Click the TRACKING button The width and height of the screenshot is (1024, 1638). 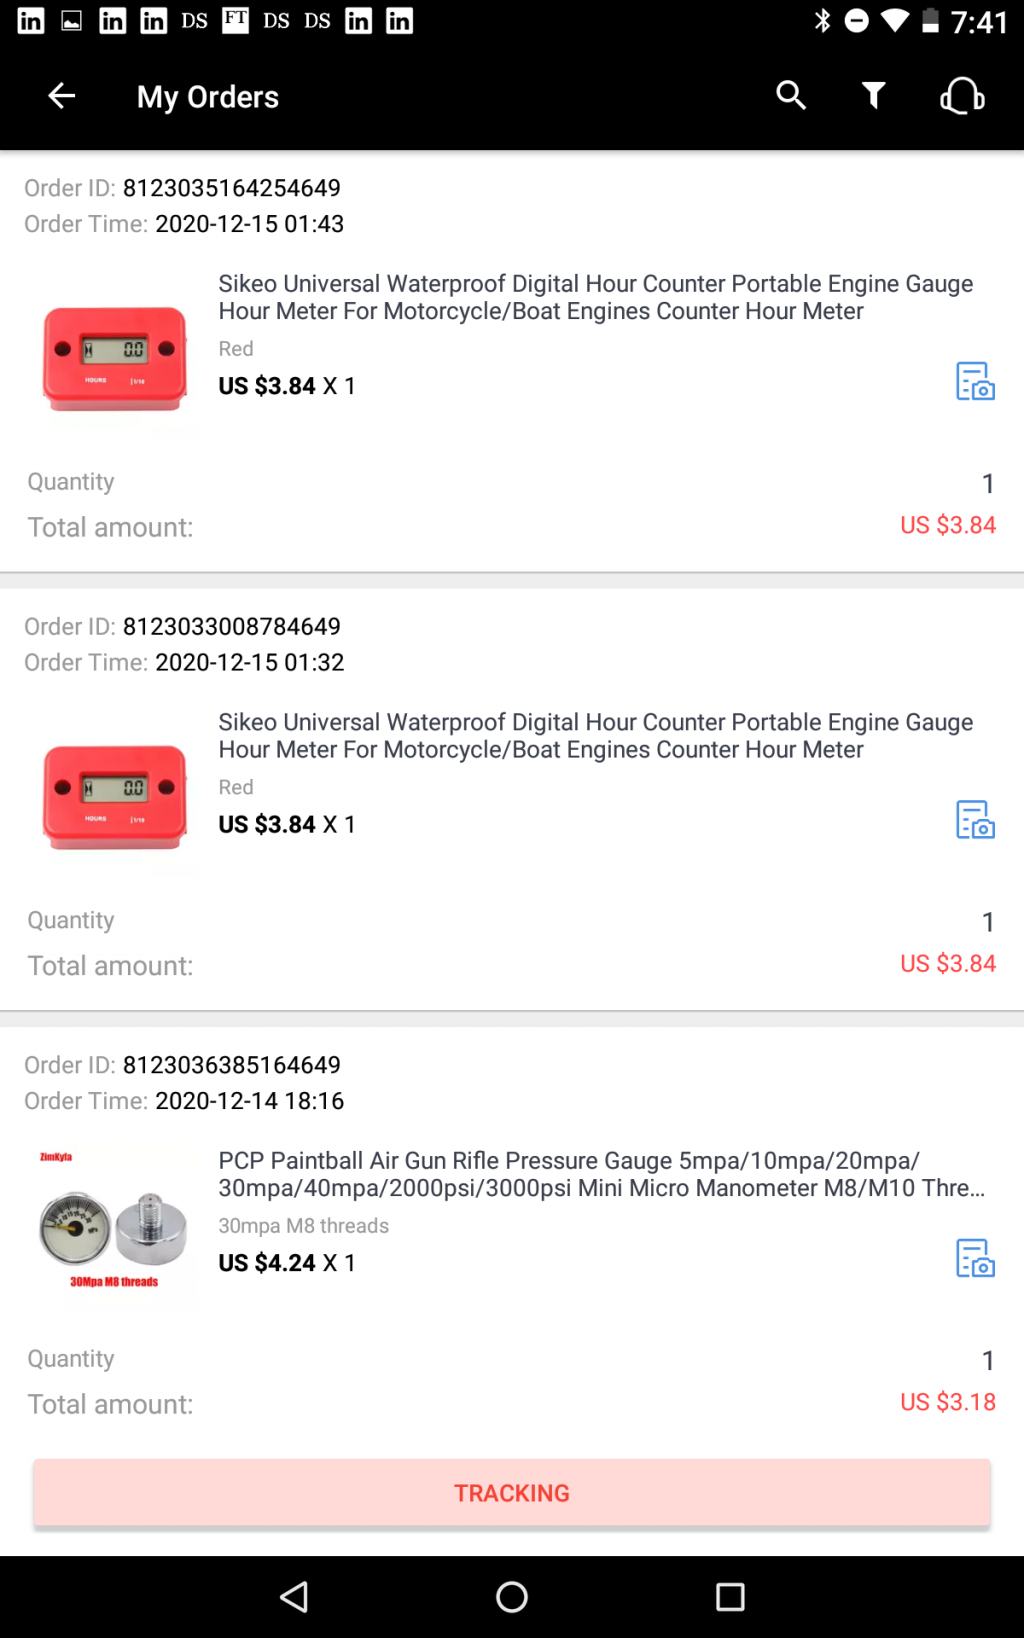(x=512, y=1493)
